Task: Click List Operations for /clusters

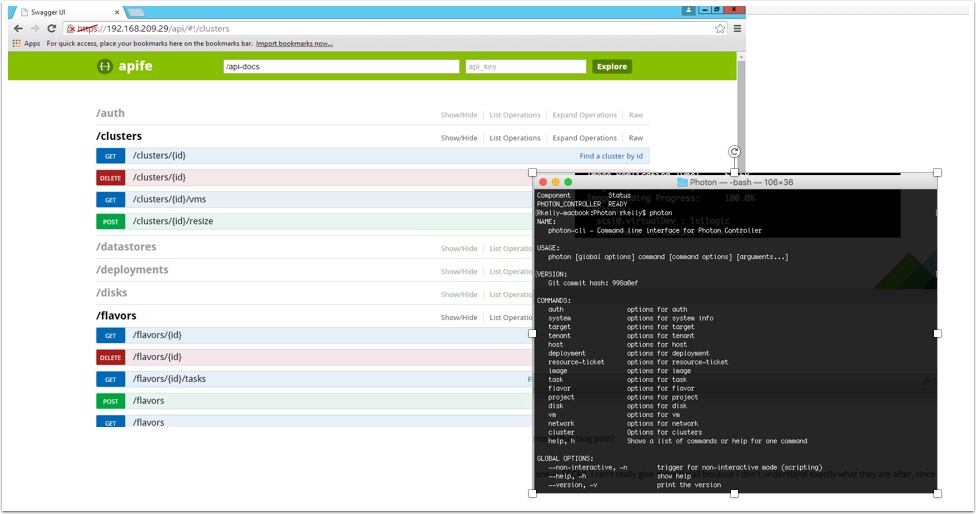Action: [x=515, y=138]
